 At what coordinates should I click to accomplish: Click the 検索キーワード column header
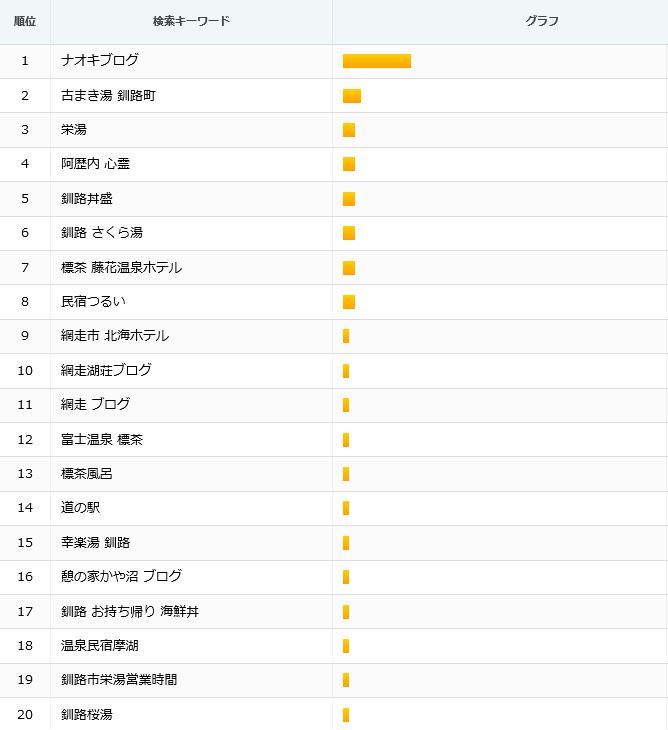point(191,21)
